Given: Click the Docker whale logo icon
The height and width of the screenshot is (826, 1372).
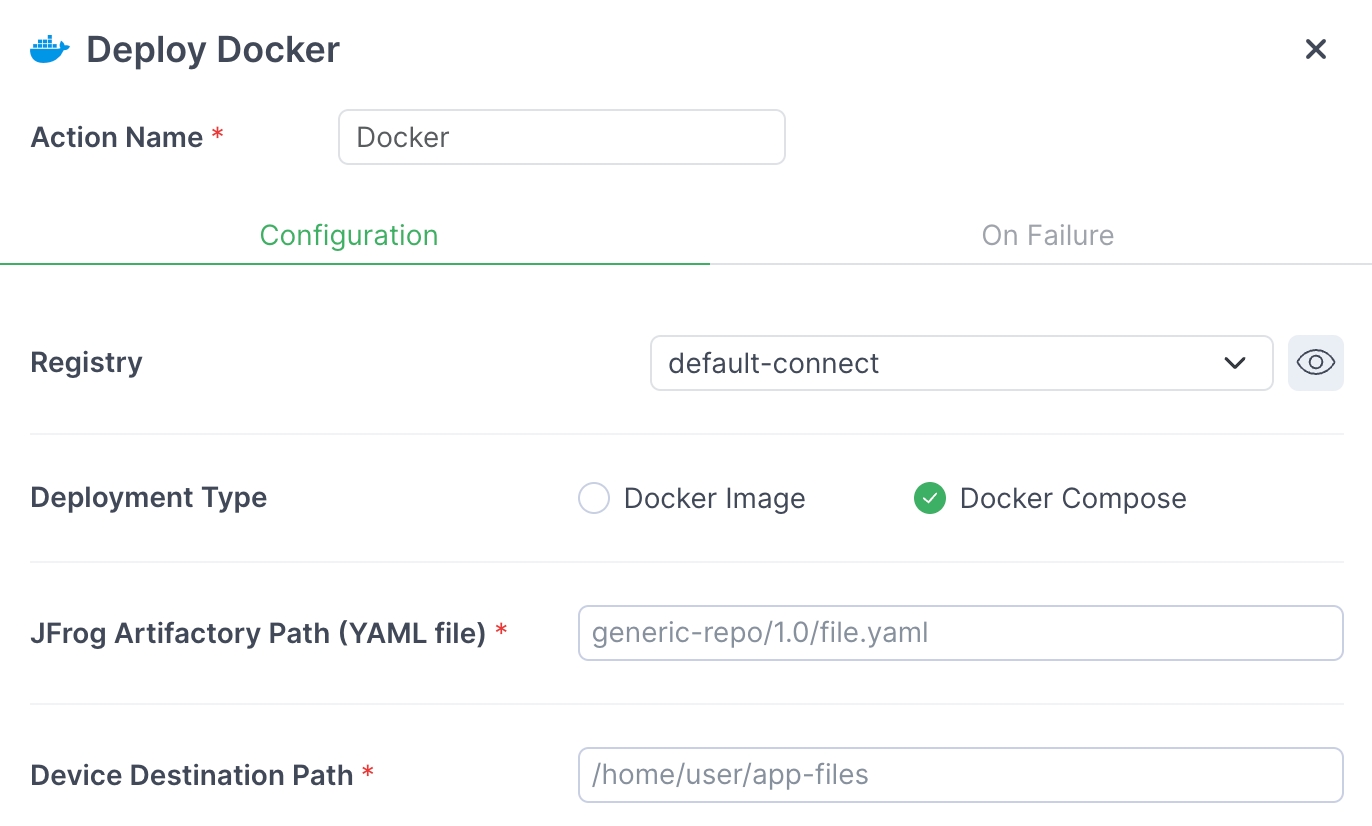Looking at the screenshot, I should click(49, 49).
